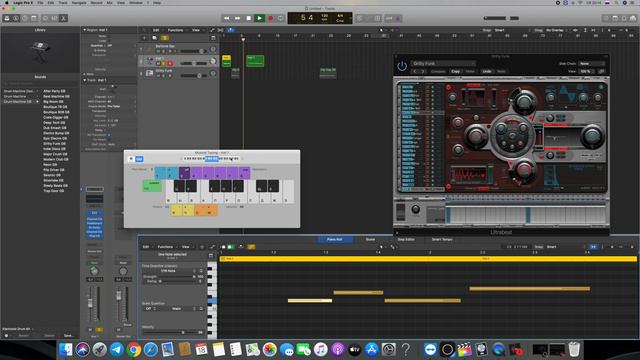Click Copy in the Ultrabeat header

(456, 71)
